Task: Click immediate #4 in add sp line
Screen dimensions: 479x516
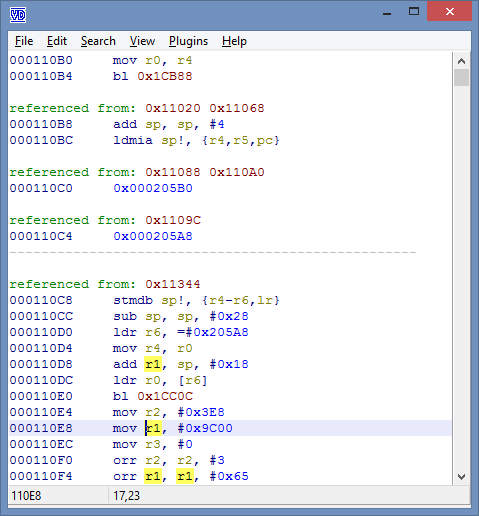Action: [217, 124]
